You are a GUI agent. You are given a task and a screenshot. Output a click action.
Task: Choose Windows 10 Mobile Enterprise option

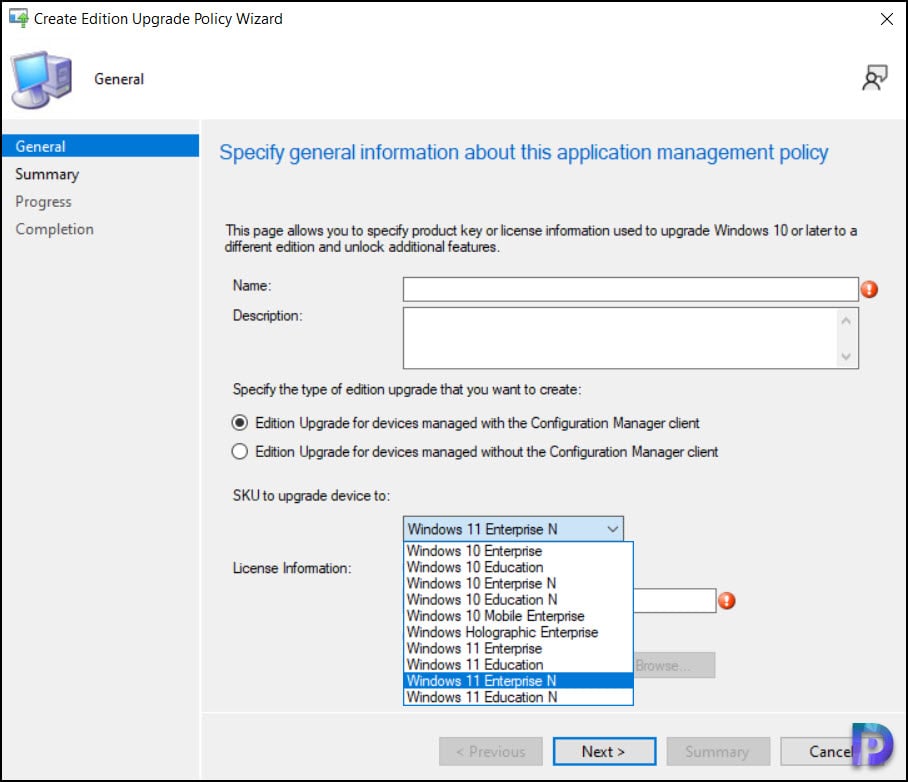point(518,616)
